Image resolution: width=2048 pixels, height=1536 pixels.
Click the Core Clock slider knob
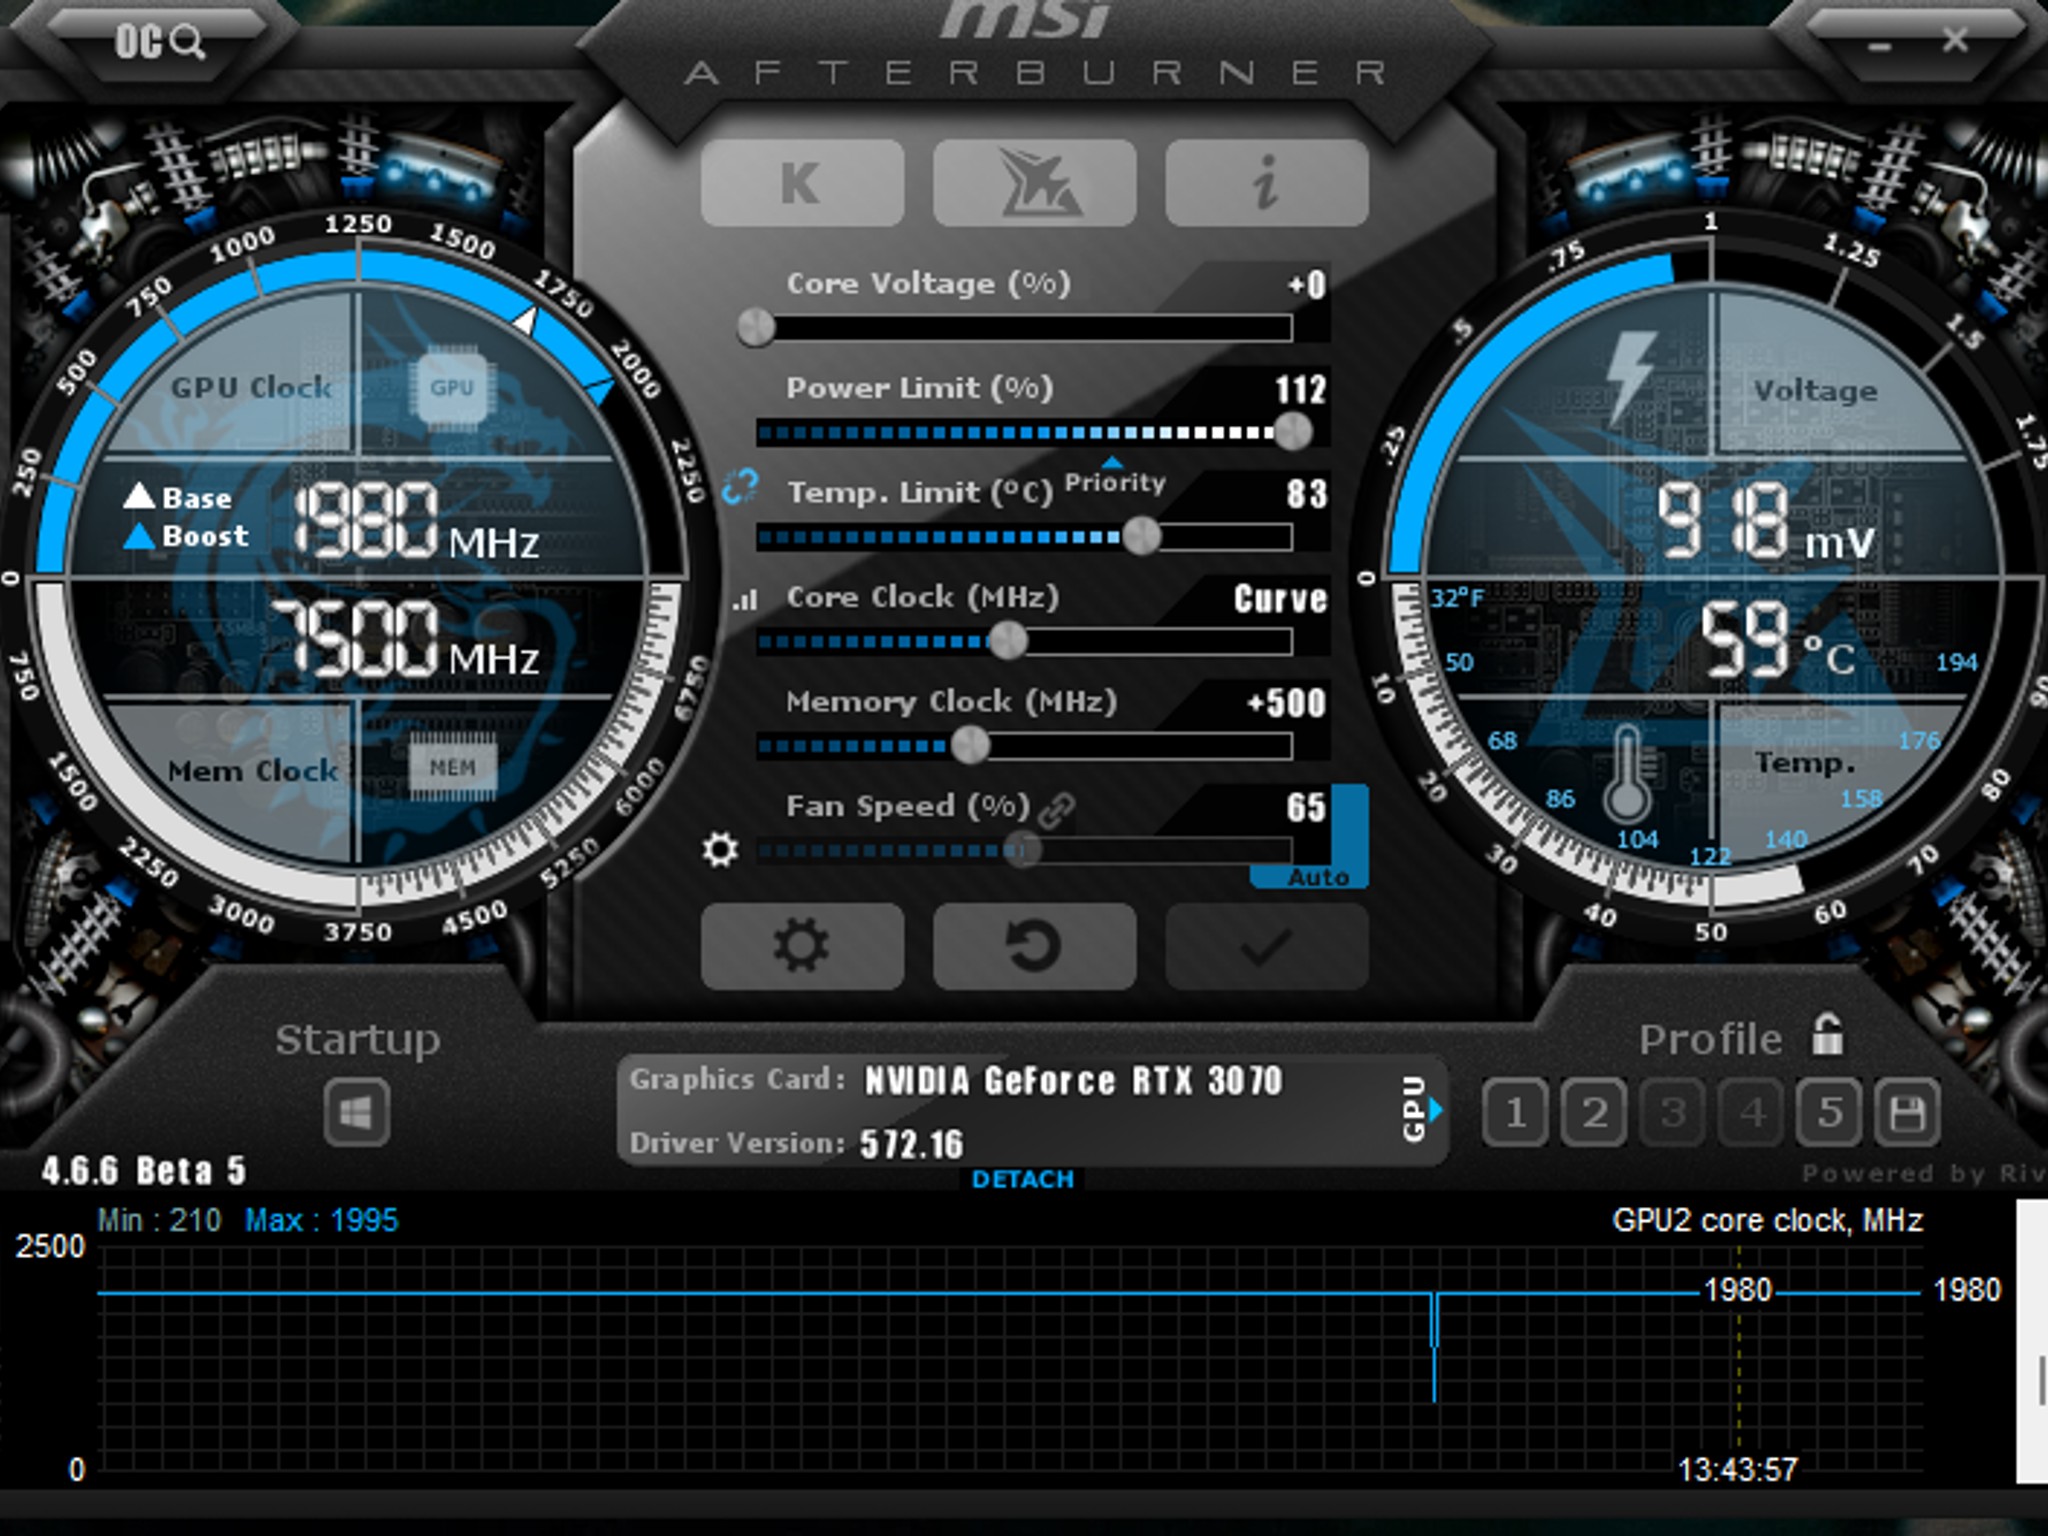(x=1008, y=641)
